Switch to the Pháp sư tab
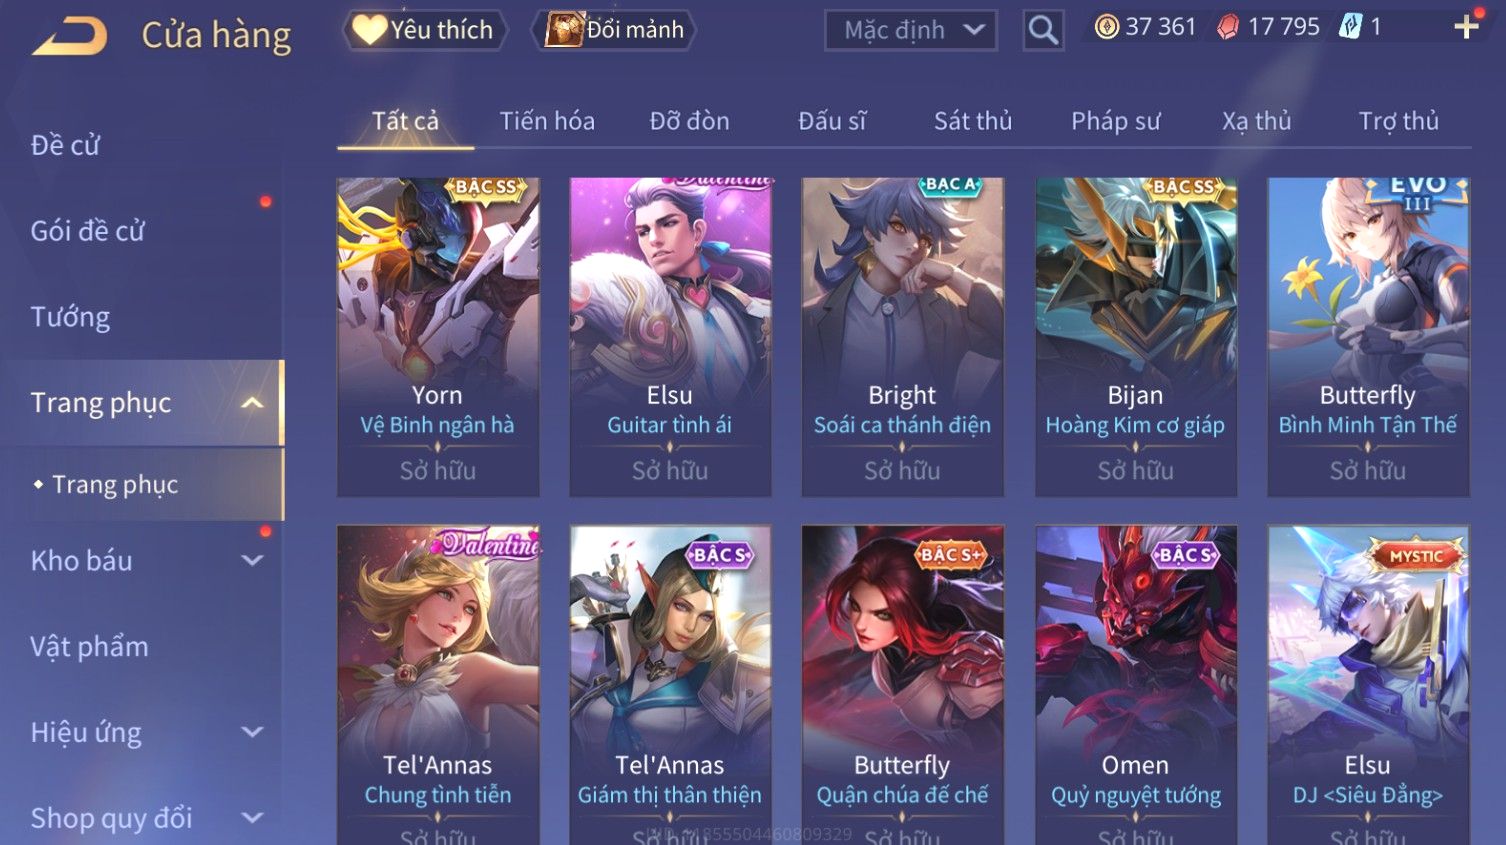This screenshot has width=1506, height=845. tap(1116, 121)
